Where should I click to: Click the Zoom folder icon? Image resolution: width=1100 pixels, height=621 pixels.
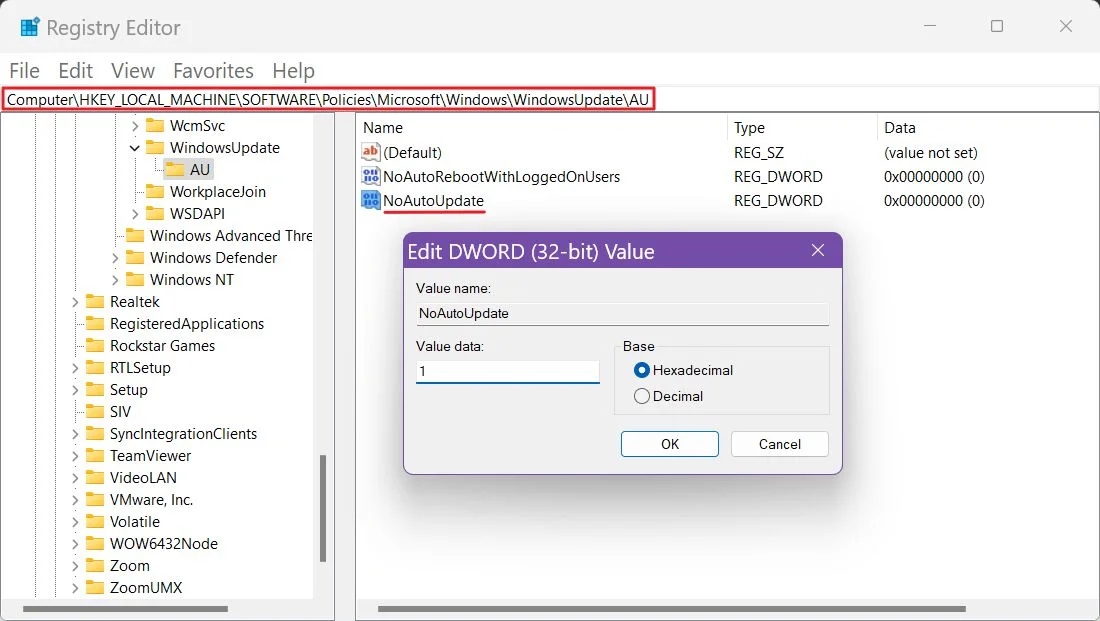coord(95,566)
